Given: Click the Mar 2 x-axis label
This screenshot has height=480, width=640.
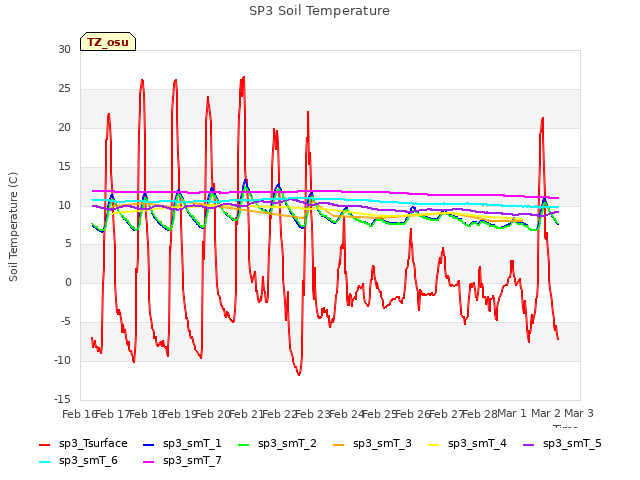Looking at the screenshot, I should [546, 413].
